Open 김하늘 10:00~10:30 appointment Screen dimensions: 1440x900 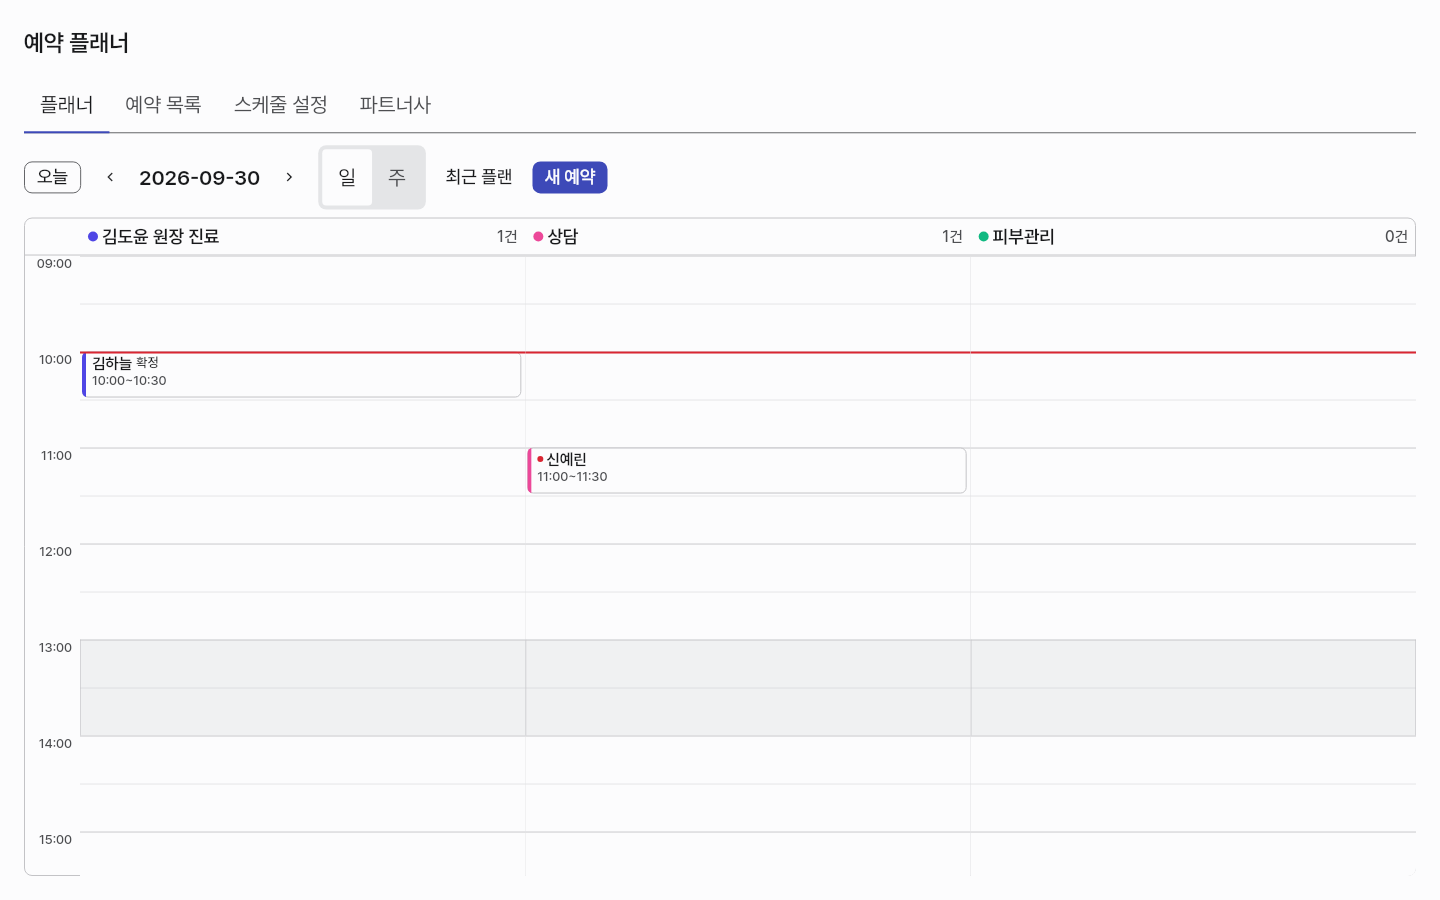click(301, 375)
